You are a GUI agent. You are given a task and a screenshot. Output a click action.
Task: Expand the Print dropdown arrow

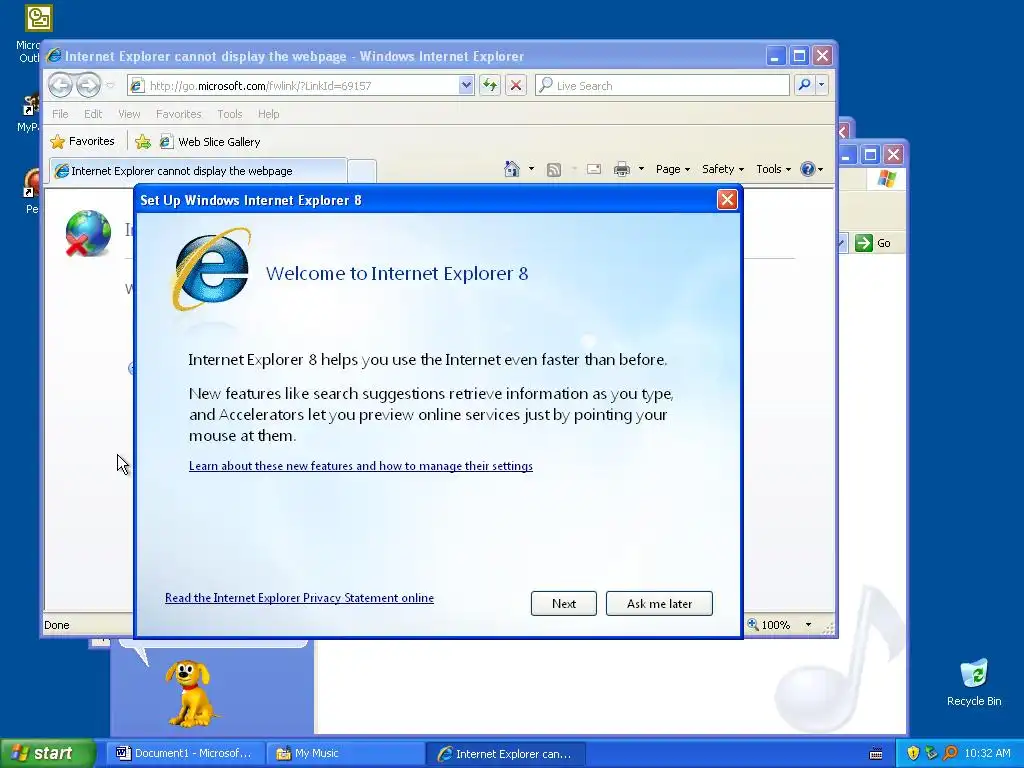pos(641,169)
